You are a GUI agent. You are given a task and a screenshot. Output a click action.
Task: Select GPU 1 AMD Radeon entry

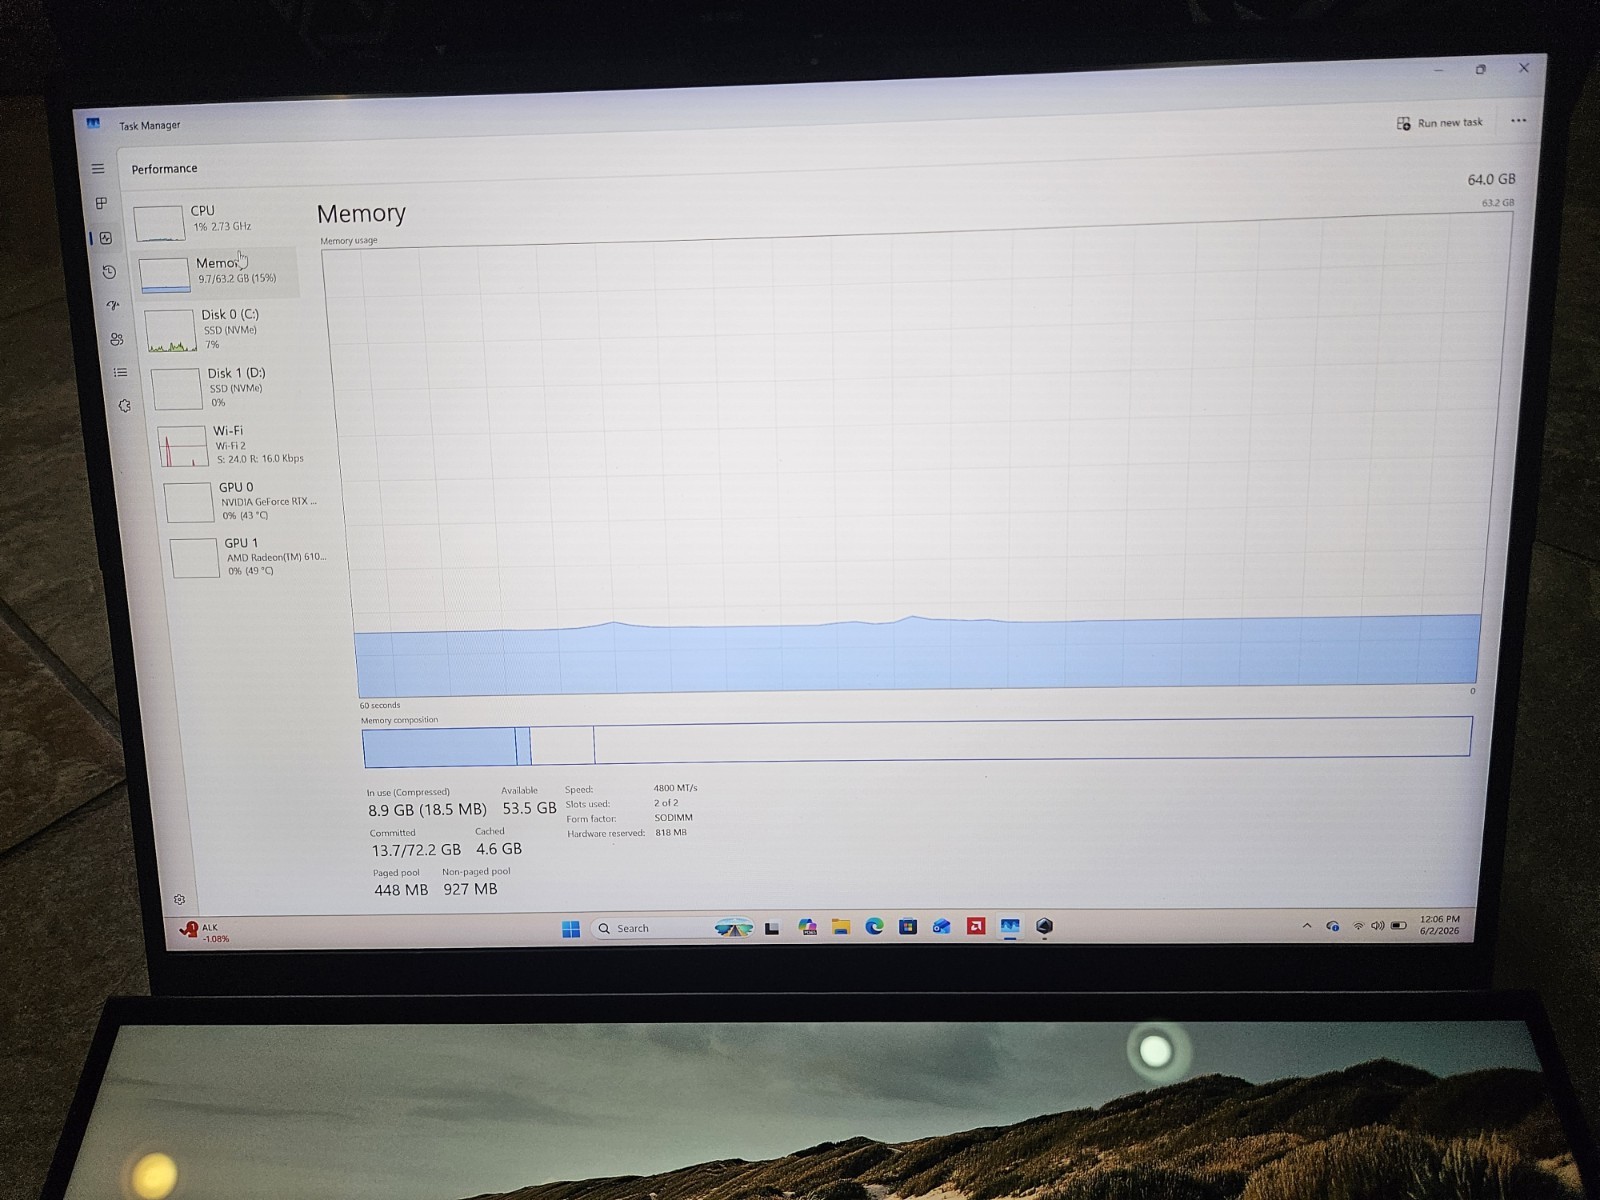[250, 557]
